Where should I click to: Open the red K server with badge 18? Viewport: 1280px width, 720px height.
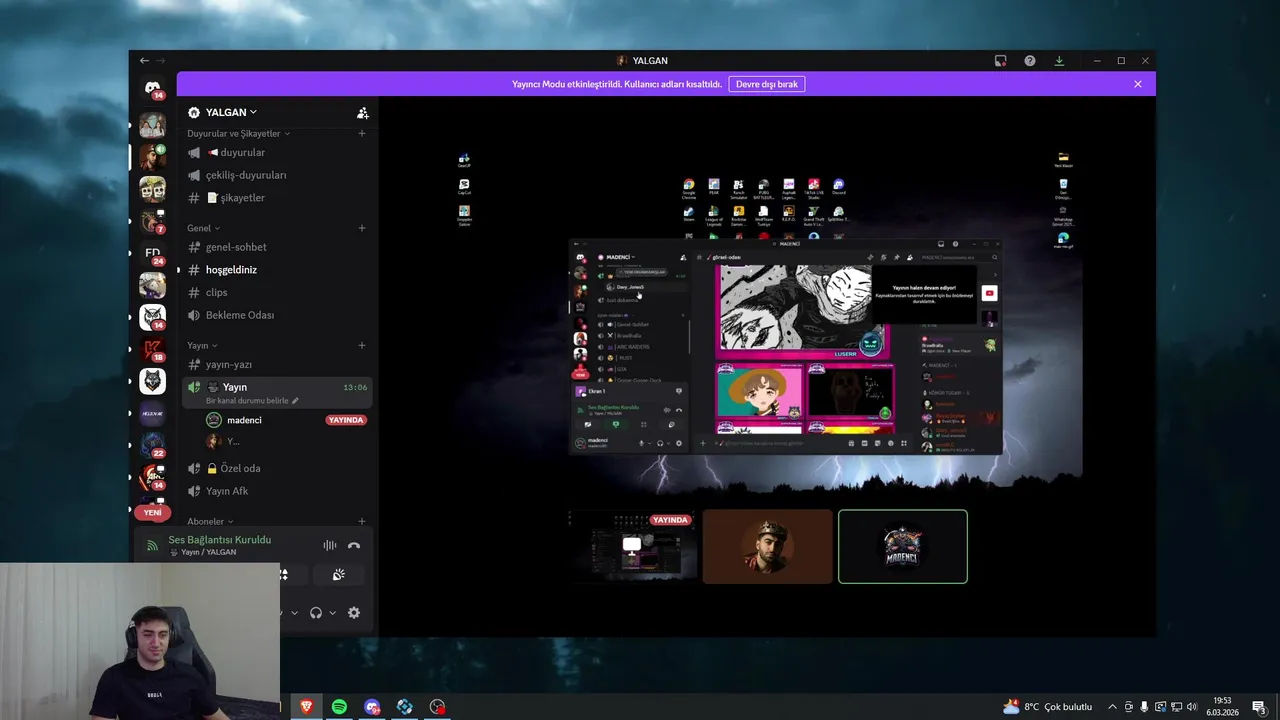[x=152, y=349]
